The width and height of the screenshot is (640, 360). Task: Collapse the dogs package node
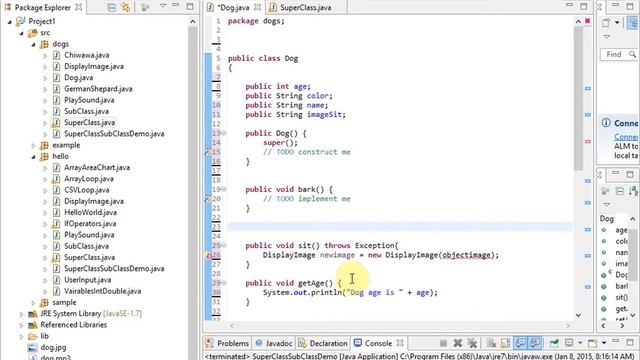pos(33,44)
